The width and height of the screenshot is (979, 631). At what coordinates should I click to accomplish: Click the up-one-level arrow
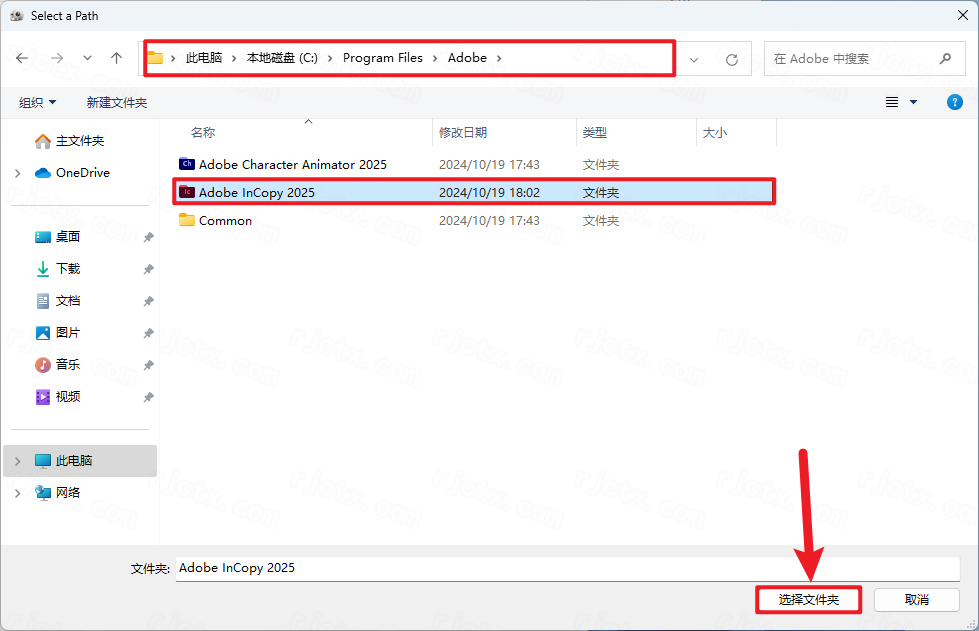(116, 58)
